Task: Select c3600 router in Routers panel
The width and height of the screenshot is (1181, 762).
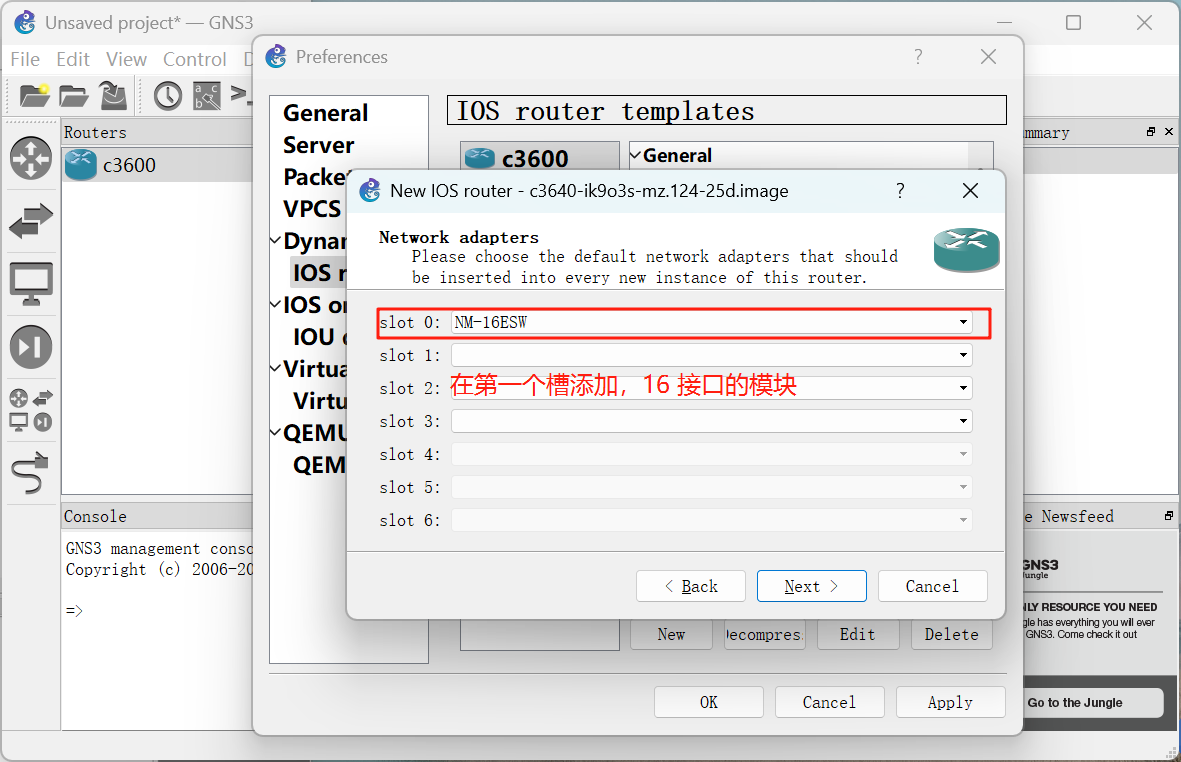Action: pyautogui.click(x=157, y=165)
